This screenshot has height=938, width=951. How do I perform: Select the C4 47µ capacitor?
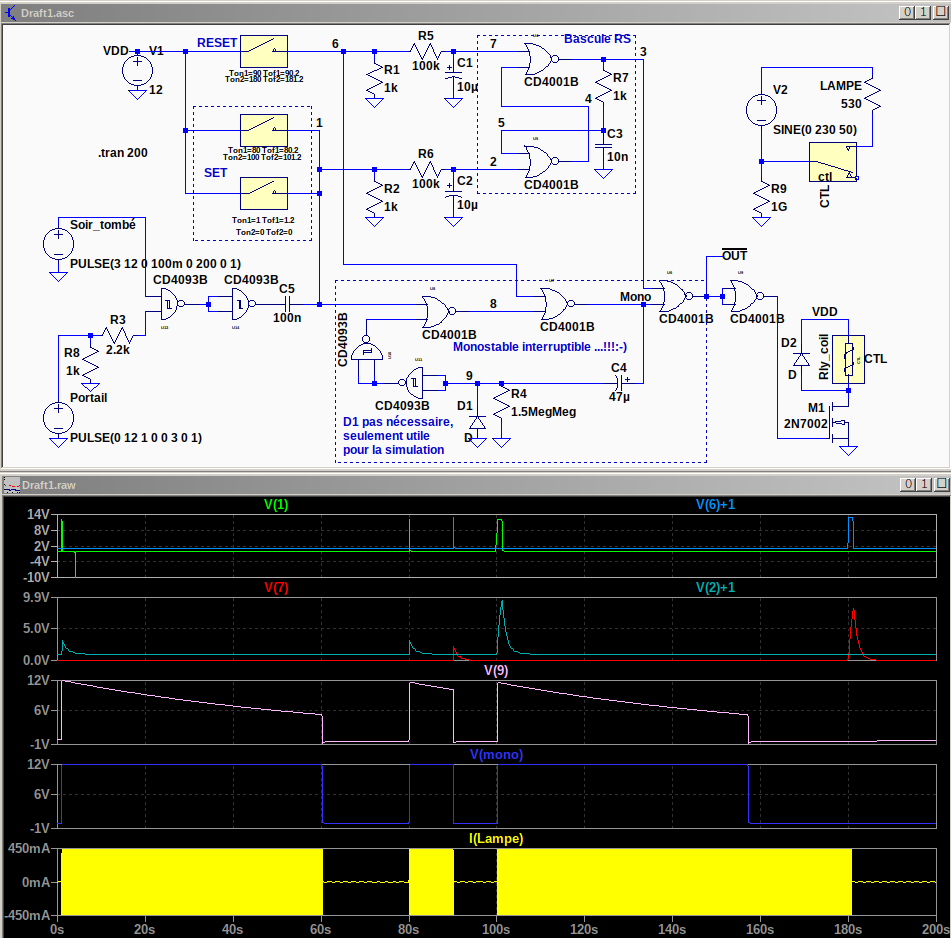coord(620,383)
